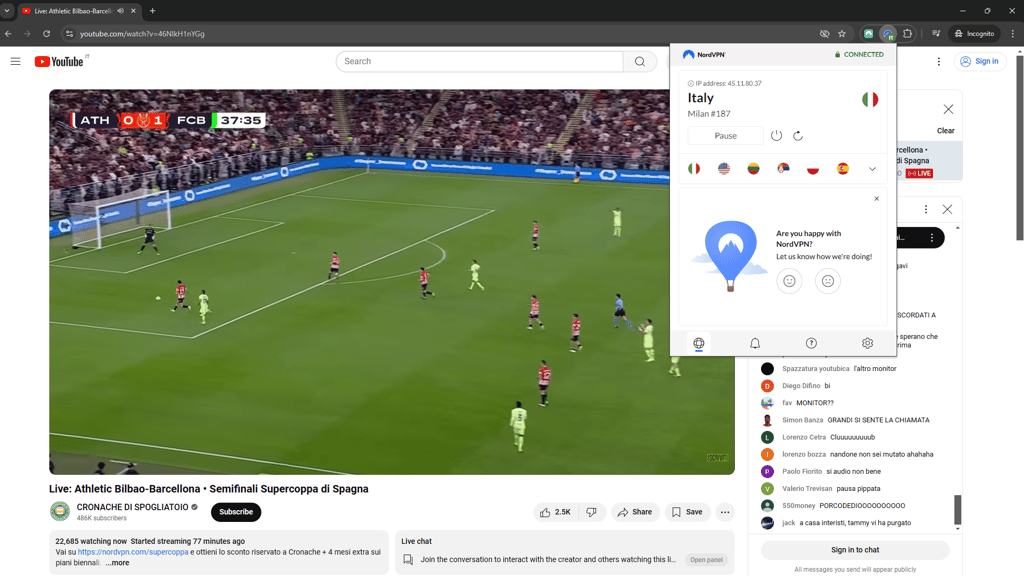Click the Incognito indicator
This screenshot has width=1024, height=576.
pos(974,33)
